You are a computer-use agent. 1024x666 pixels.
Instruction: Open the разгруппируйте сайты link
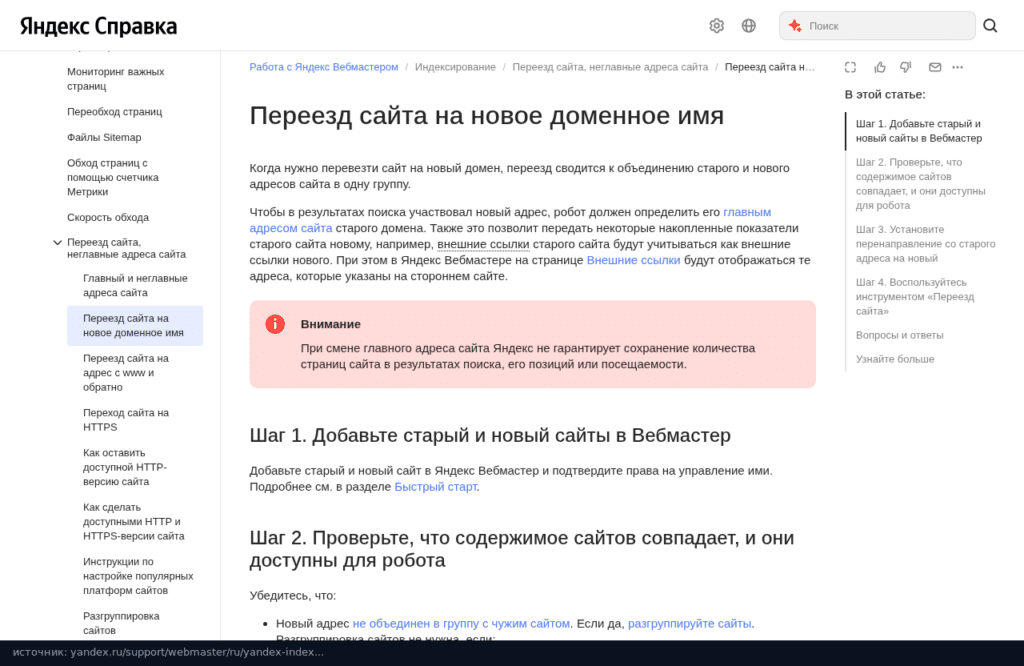(x=690, y=624)
